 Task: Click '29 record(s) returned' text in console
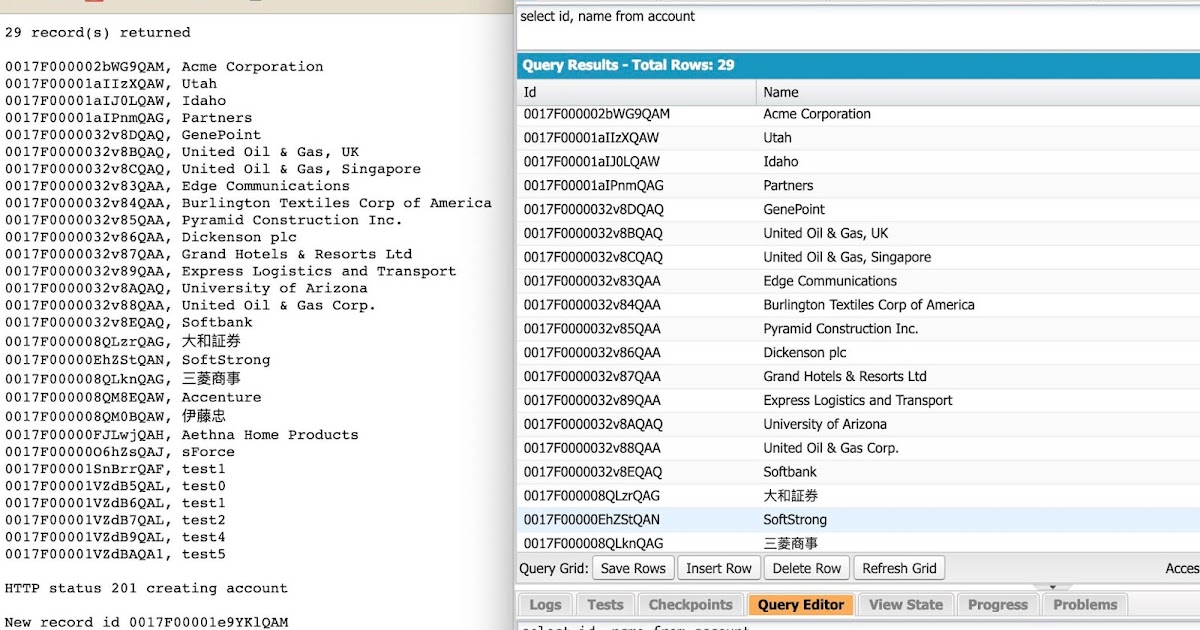point(98,33)
